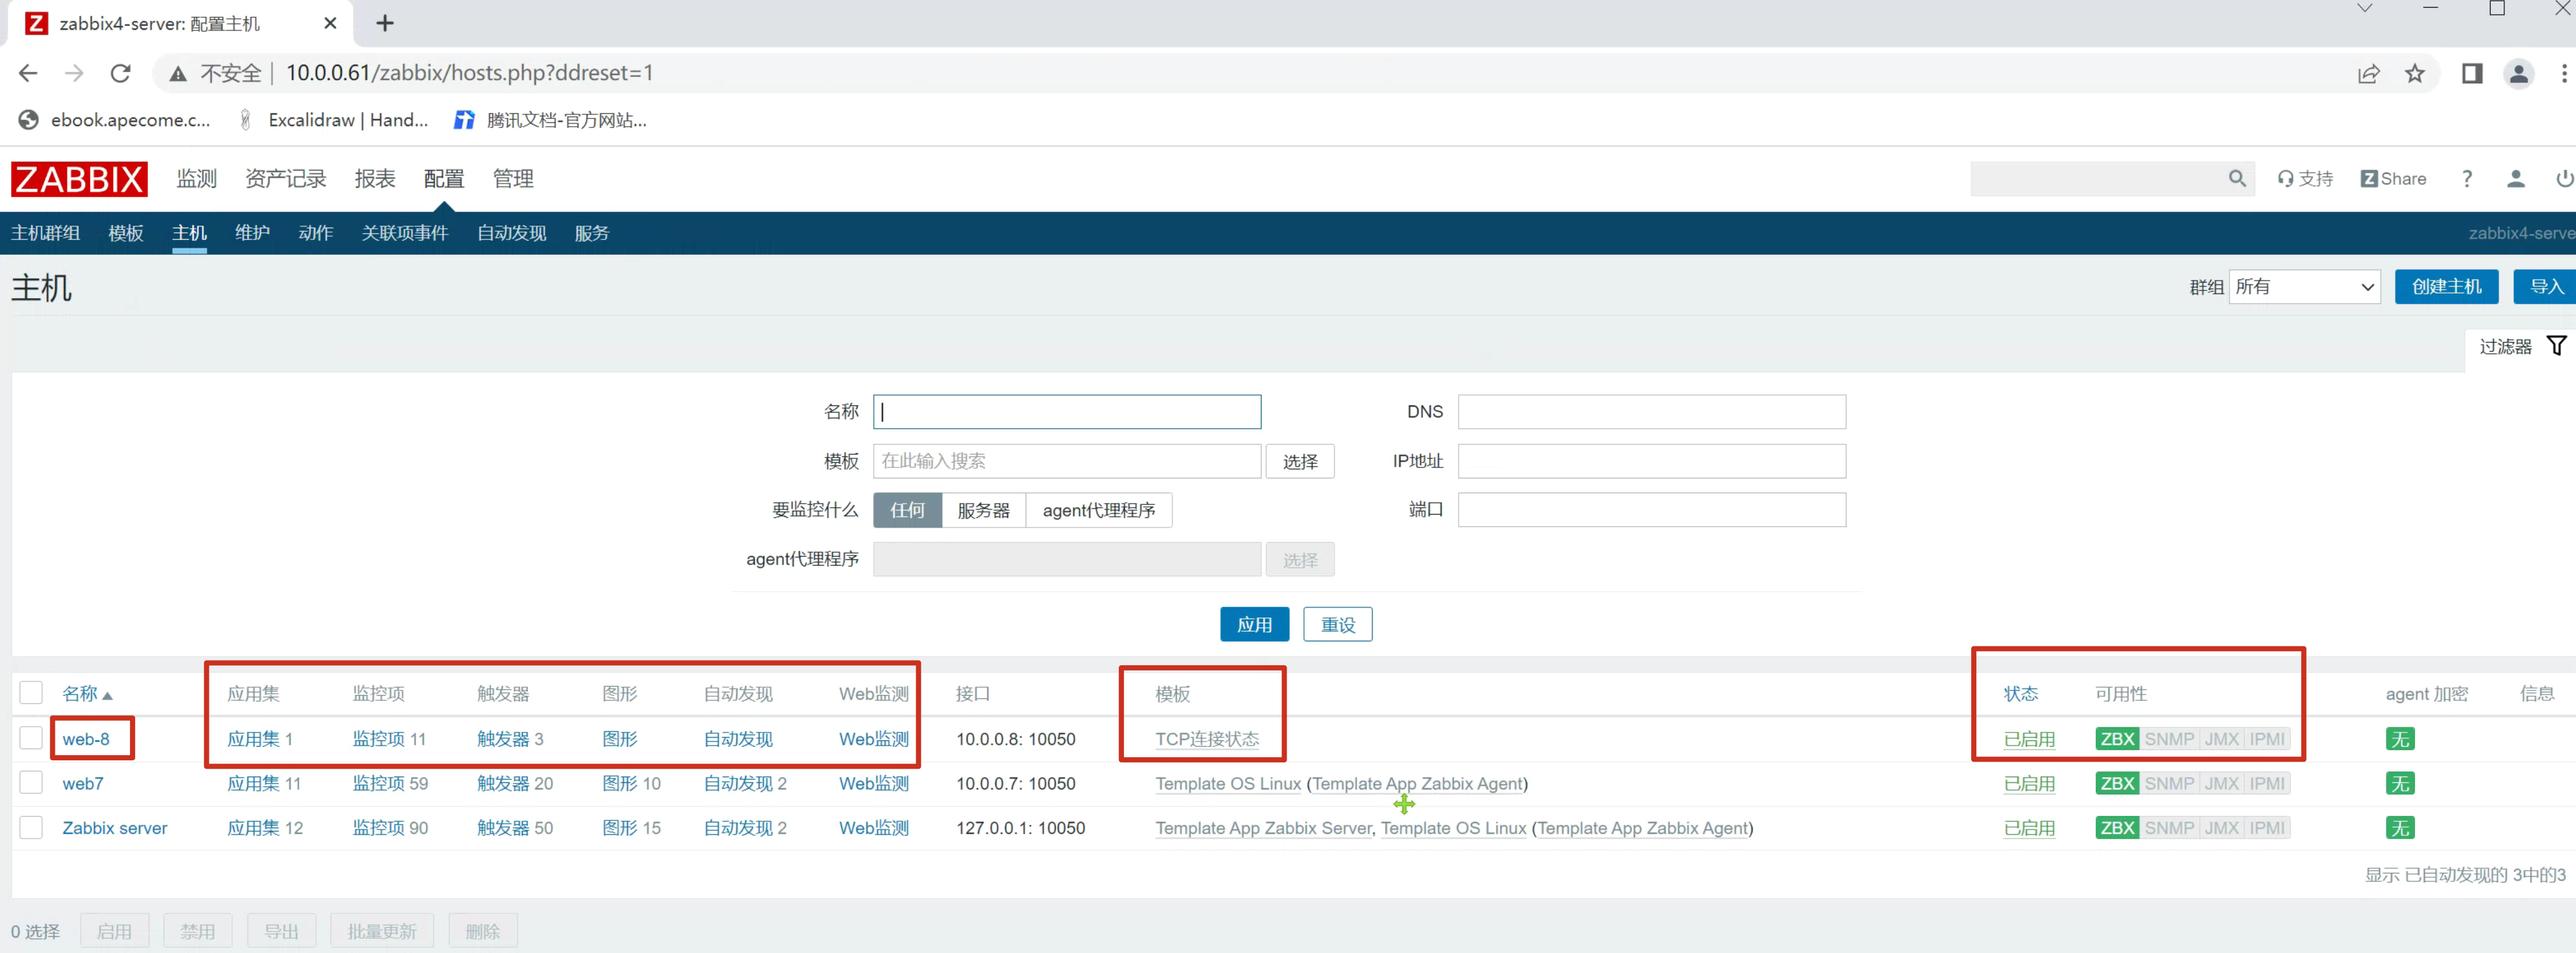
Task: Click ZBX availability badge for web-8
Action: tap(2116, 739)
